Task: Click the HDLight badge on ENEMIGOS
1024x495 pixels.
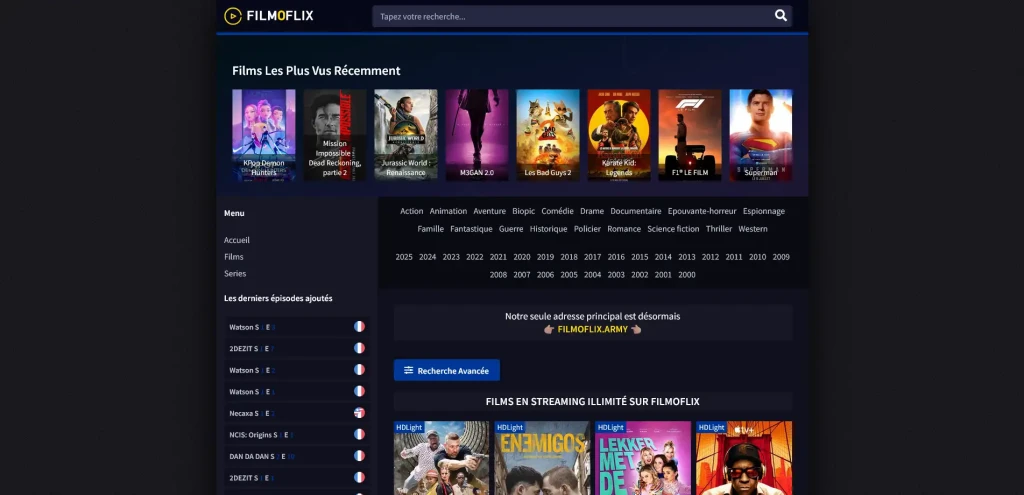Action: (510, 427)
